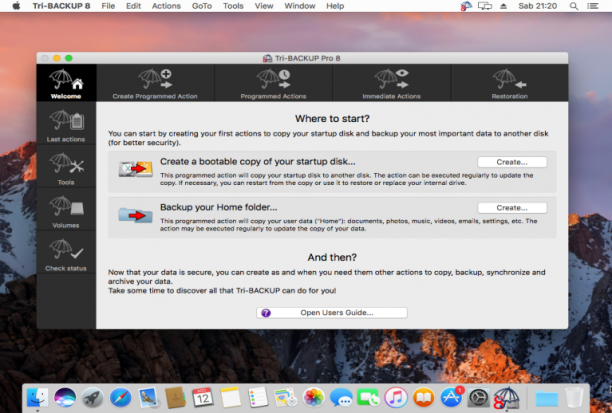The image size is (612, 413).
Task: Open the Immediate Actions section
Action: coord(391,83)
